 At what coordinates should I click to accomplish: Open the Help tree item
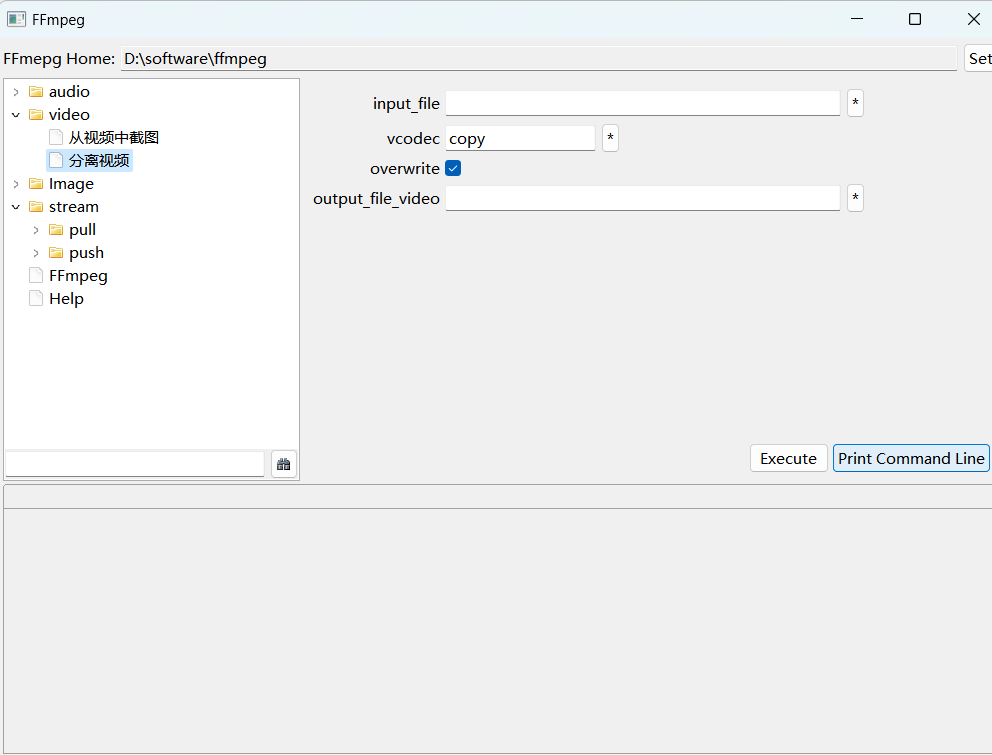coord(66,299)
